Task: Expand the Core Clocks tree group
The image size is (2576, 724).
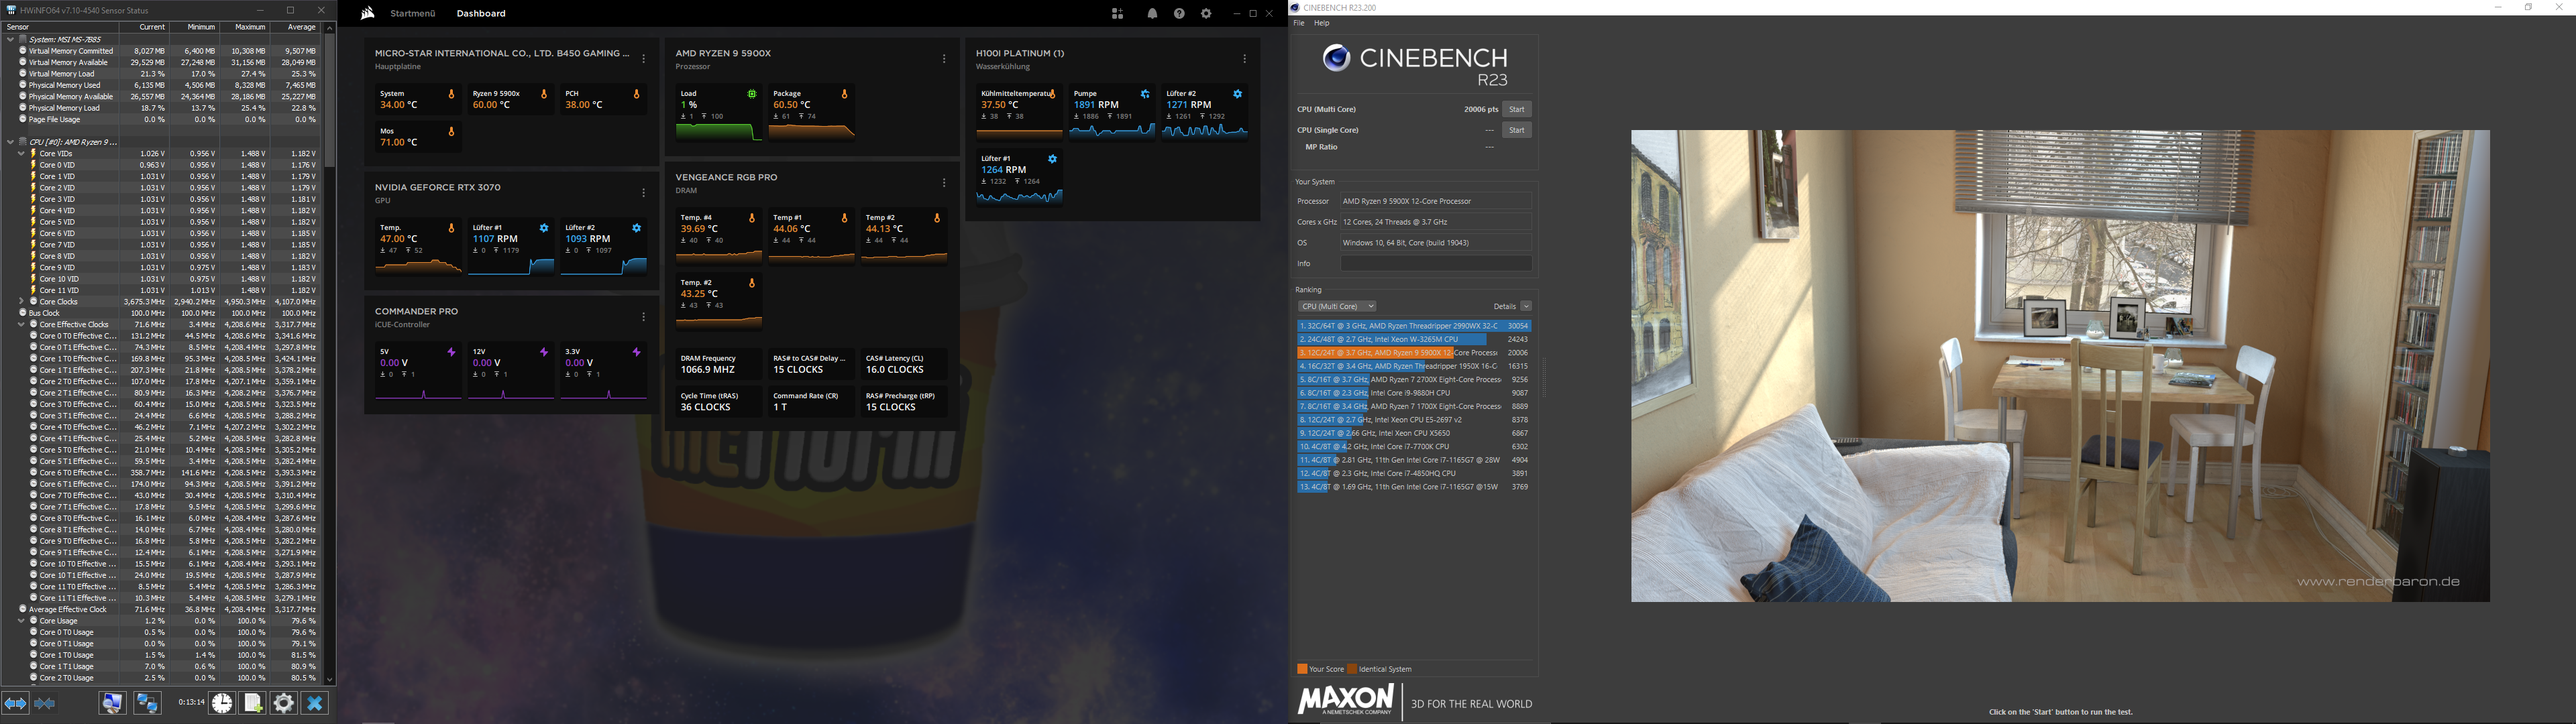Action: 21,301
